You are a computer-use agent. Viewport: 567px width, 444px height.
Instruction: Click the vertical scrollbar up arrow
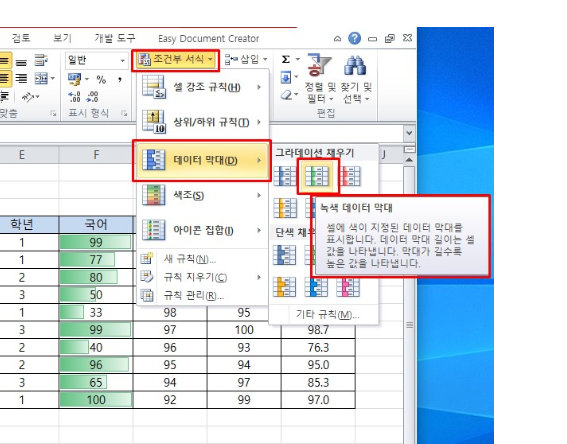[409, 160]
